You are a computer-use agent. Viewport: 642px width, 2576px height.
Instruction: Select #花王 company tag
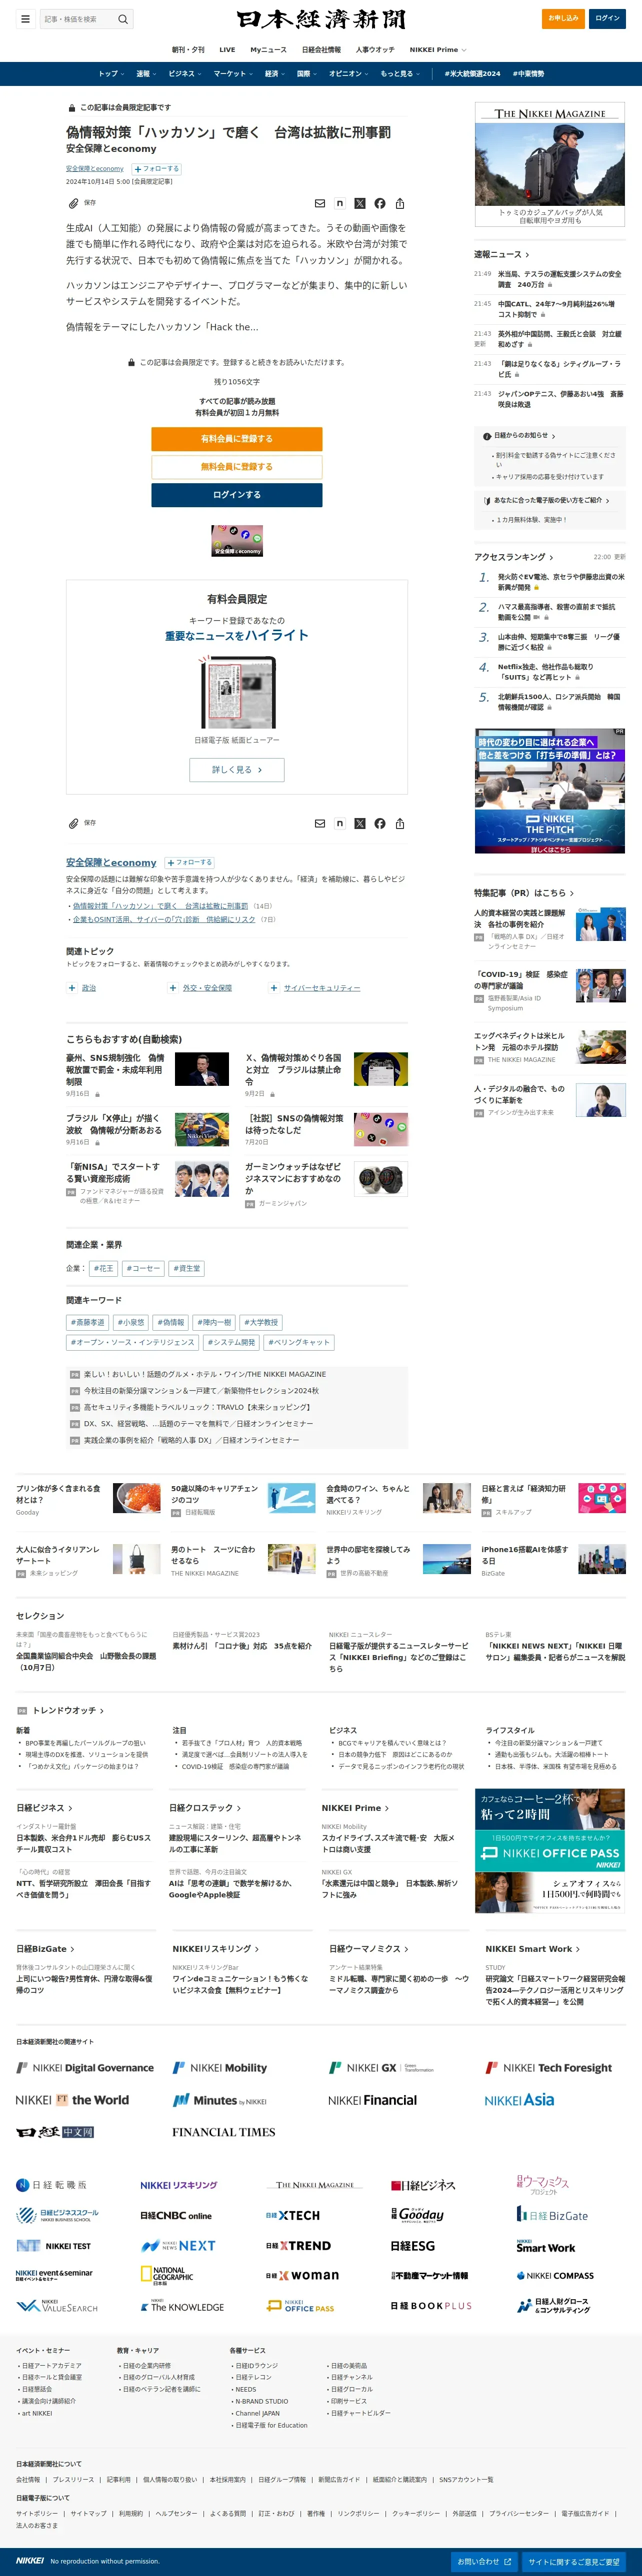pos(104,1268)
